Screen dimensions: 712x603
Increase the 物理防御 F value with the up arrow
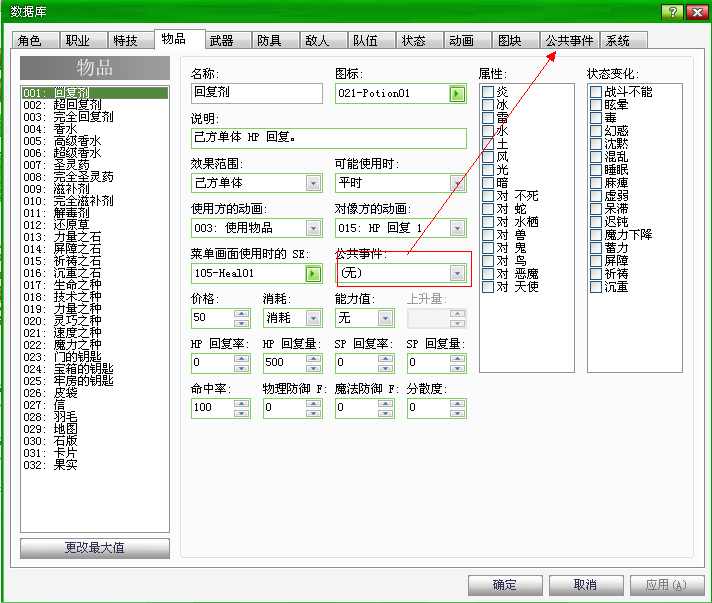[313, 404]
